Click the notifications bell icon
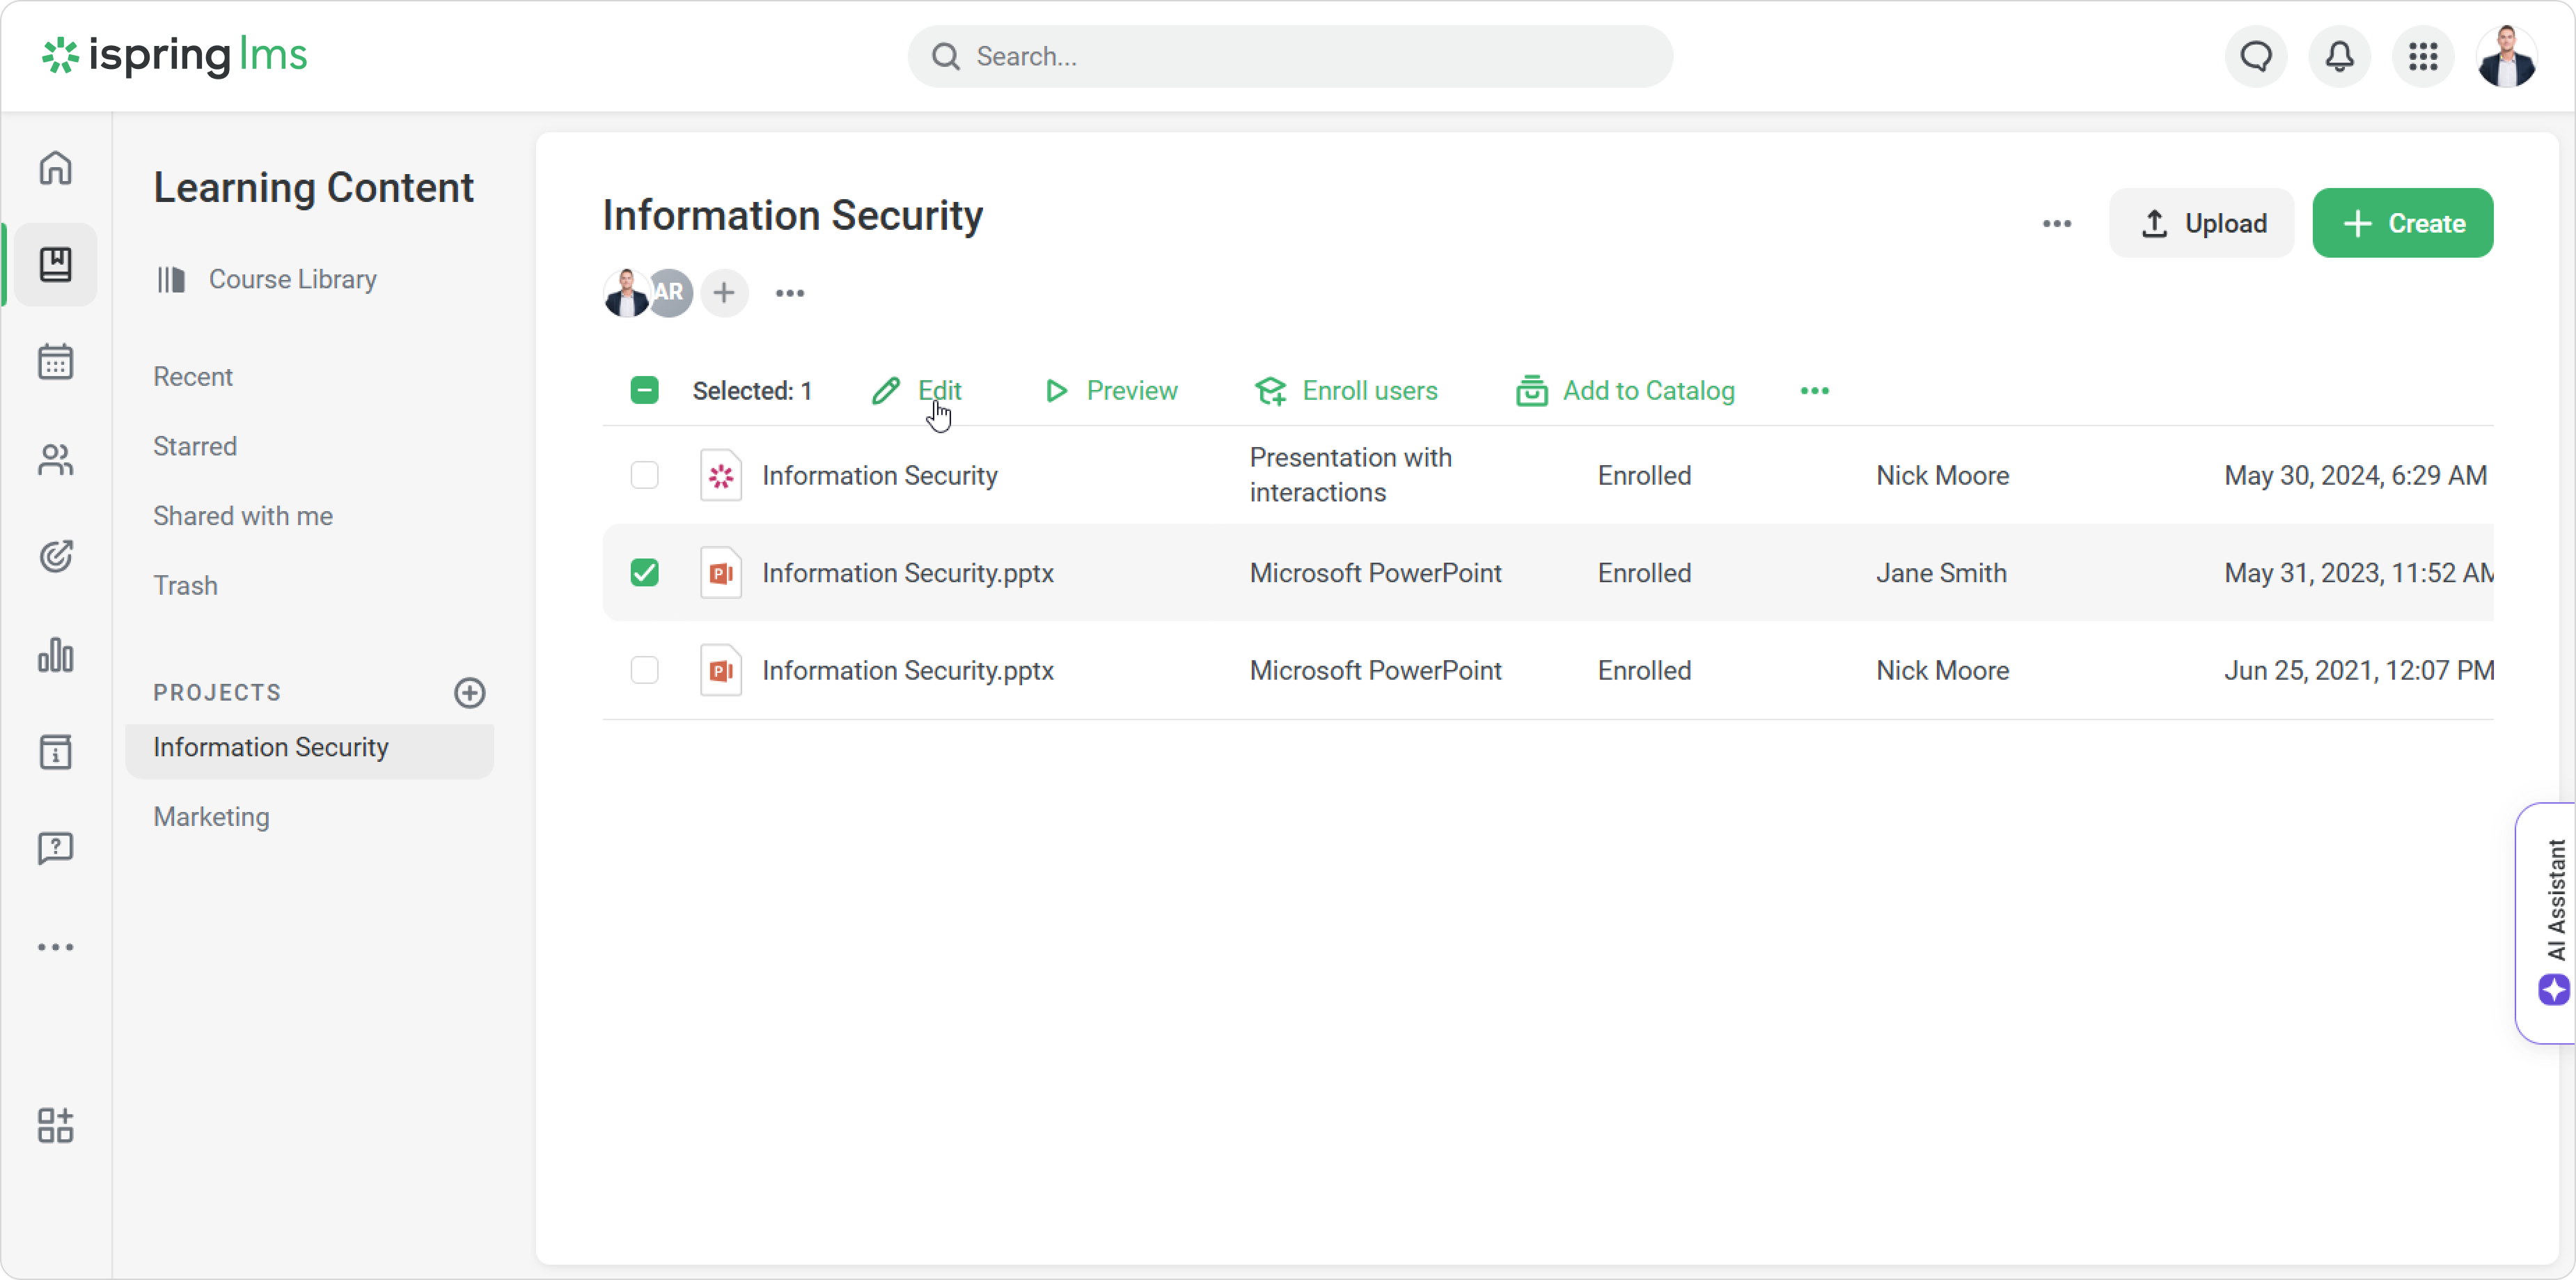Screen dimensions: 2576x1280 2339,57
